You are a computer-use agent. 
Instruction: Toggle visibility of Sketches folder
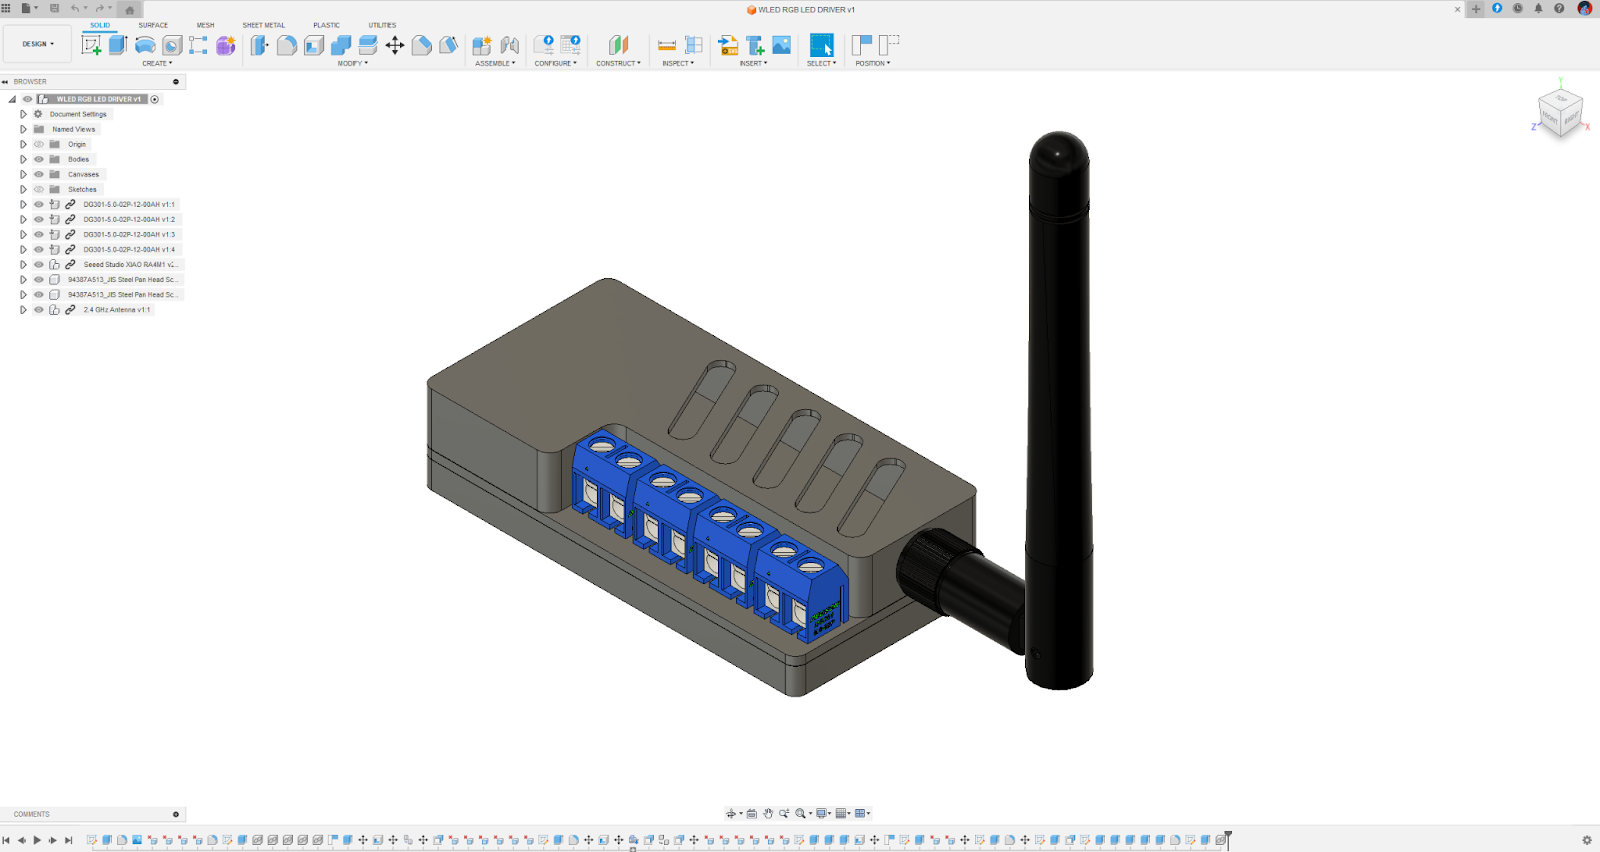(39, 189)
